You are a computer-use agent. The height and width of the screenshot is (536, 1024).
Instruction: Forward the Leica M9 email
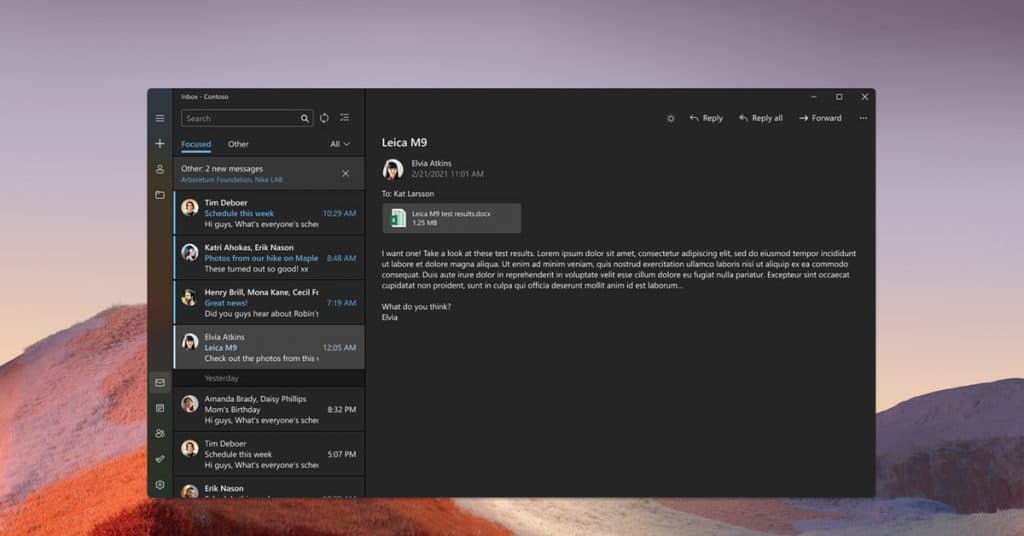coord(820,118)
